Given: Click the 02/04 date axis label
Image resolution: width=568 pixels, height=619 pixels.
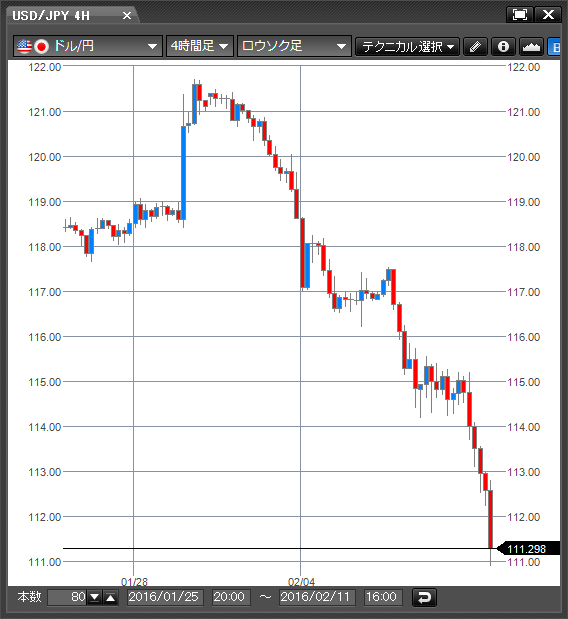Looking at the screenshot, I should pos(302,582).
